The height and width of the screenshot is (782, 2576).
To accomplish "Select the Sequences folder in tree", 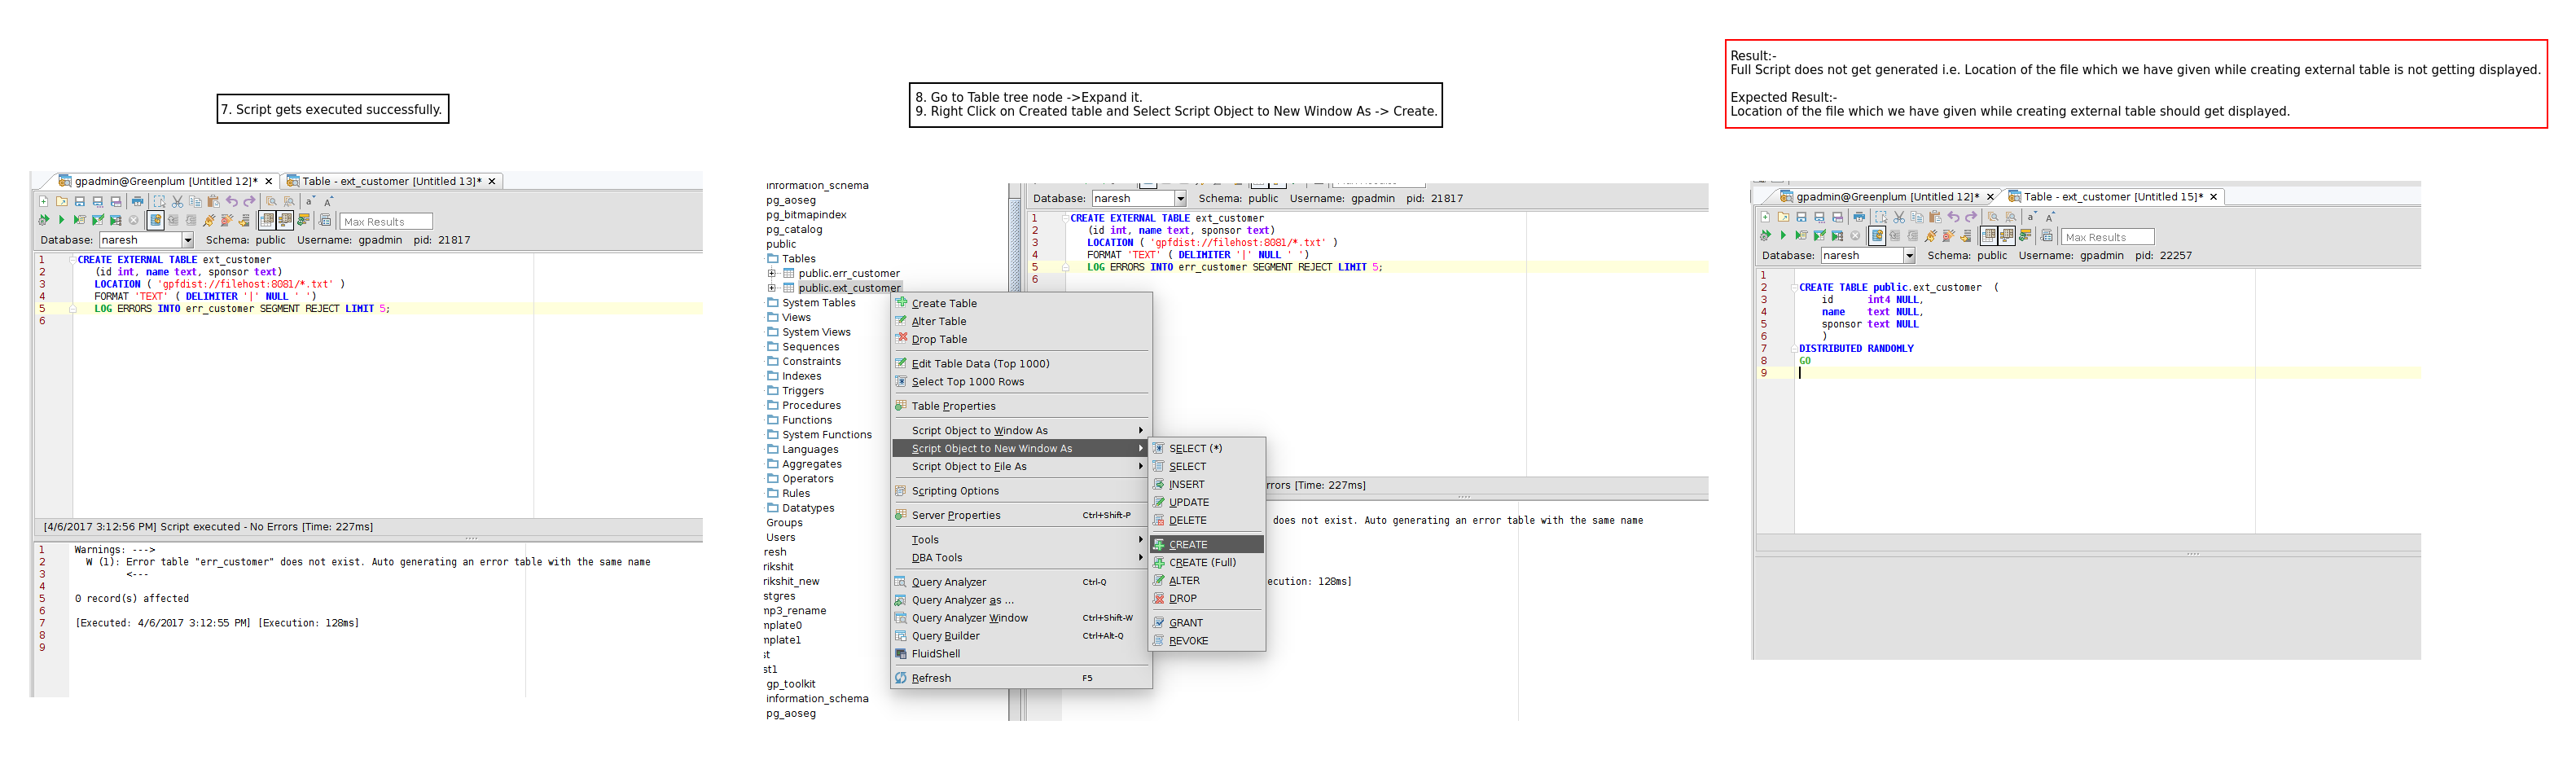I will click(x=803, y=347).
